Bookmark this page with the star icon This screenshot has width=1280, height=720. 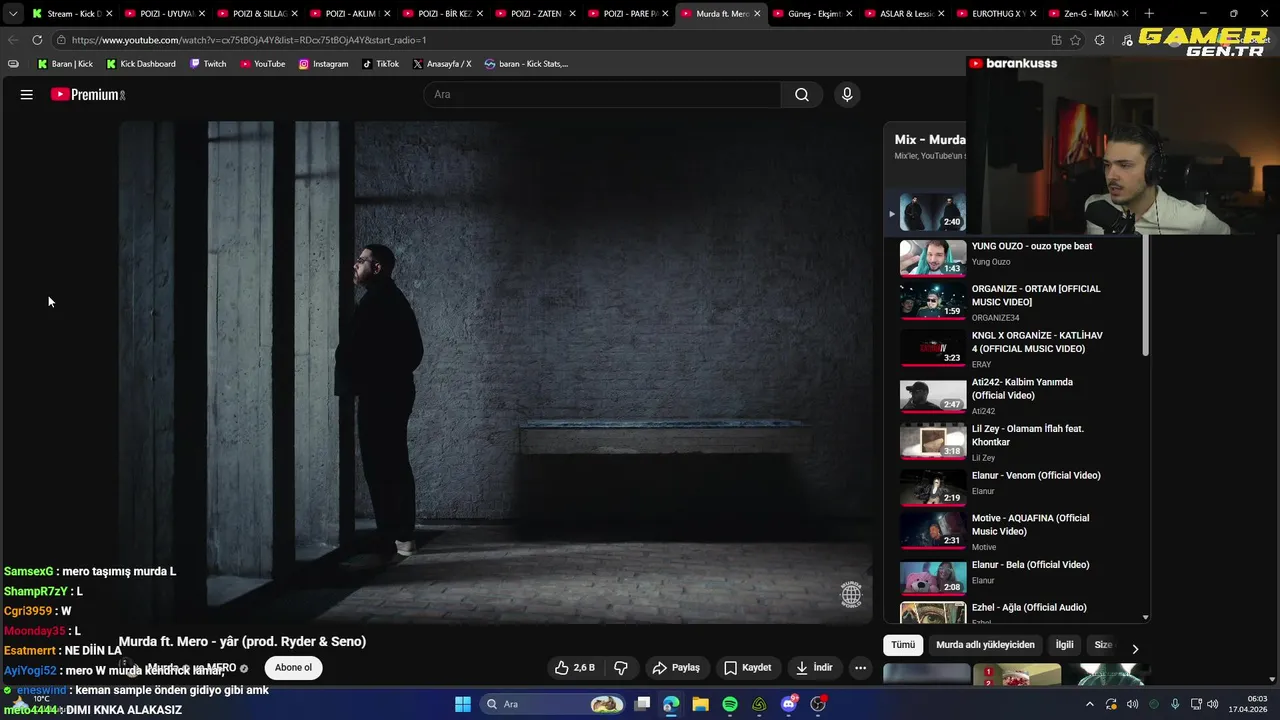(1076, 40)
